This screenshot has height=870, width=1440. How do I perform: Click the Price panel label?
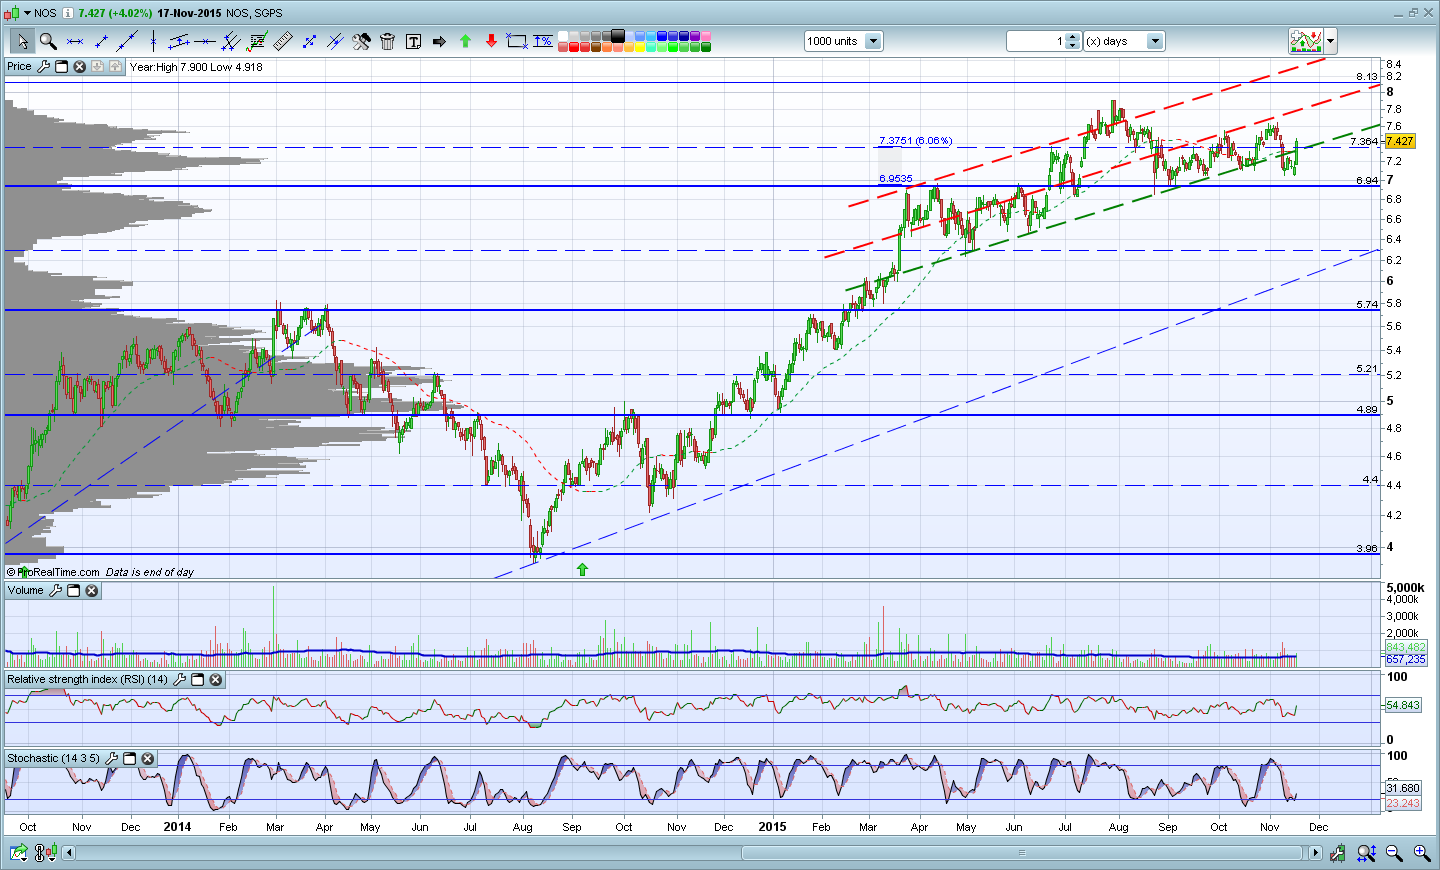(19, 67)
